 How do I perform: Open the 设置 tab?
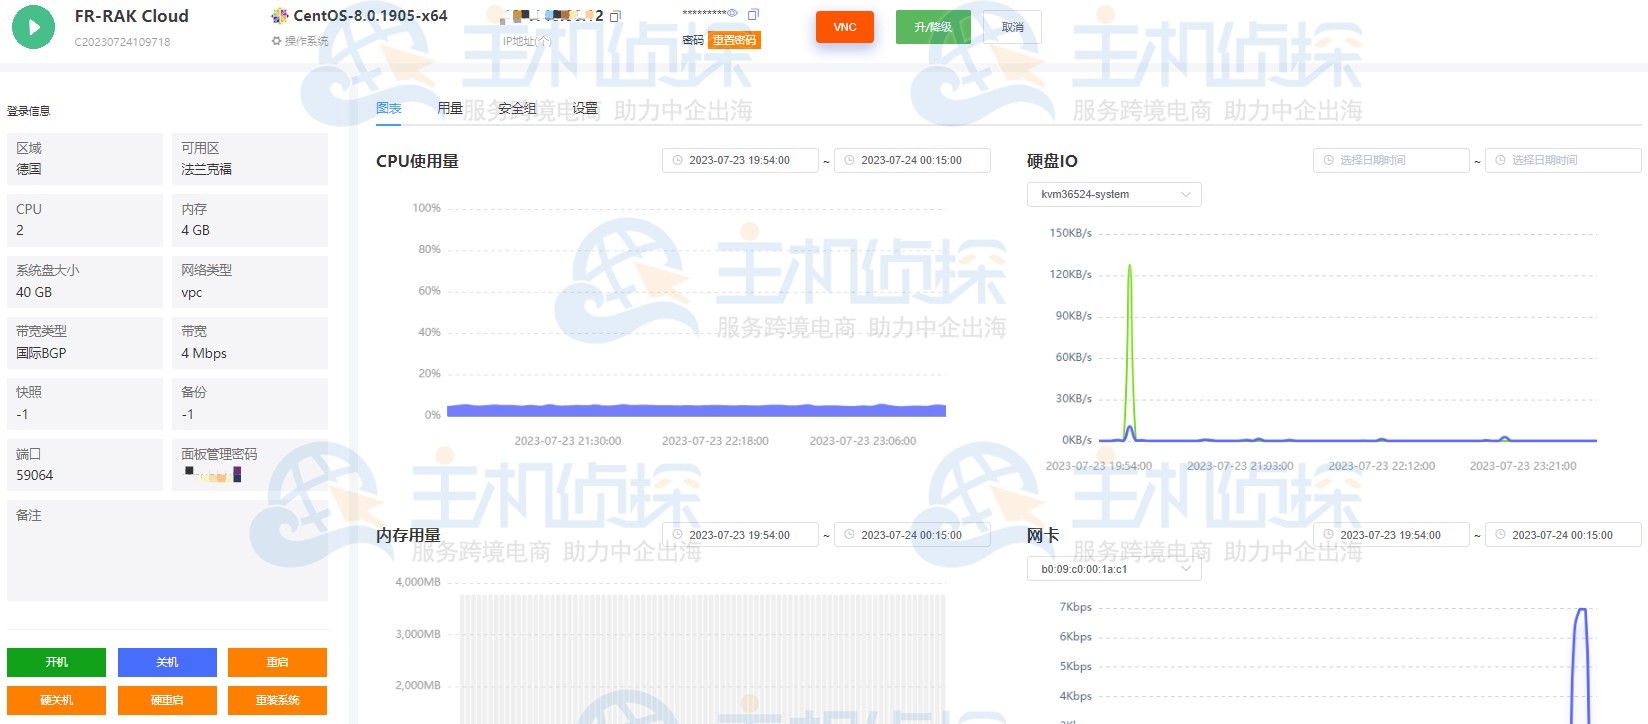pos(585,108)
